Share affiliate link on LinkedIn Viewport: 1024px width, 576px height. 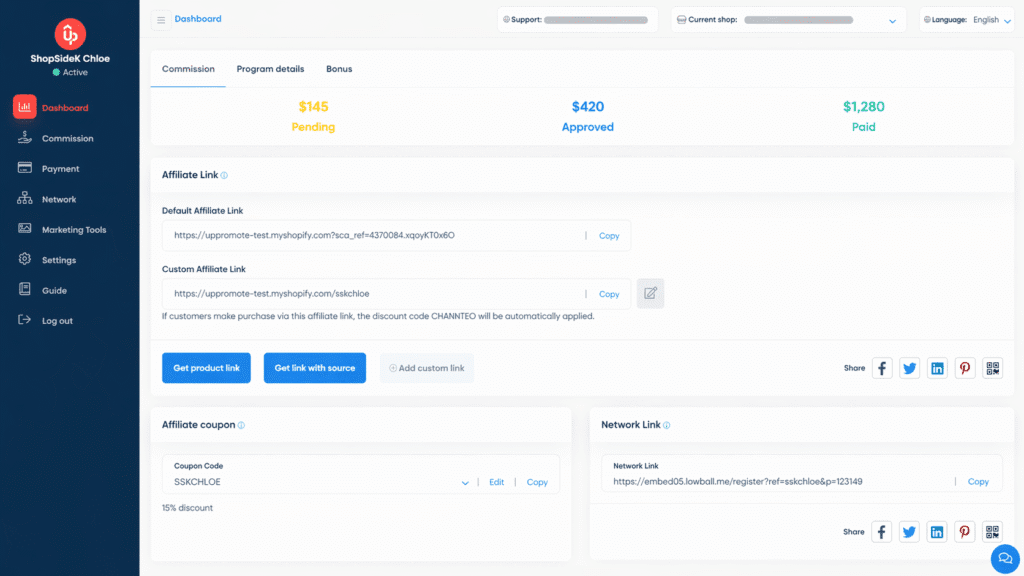point(937,367)
